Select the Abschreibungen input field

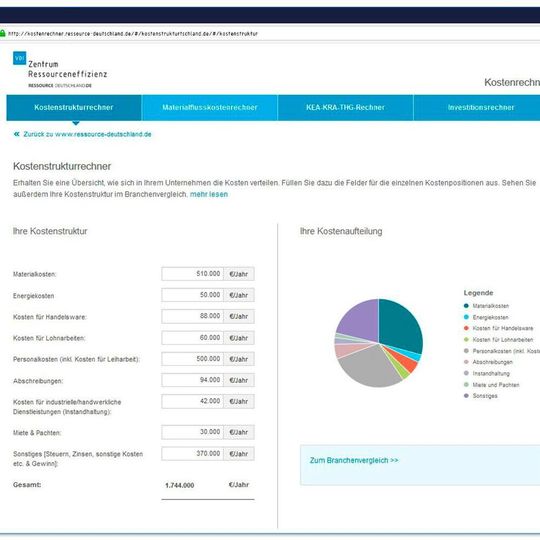193,380
